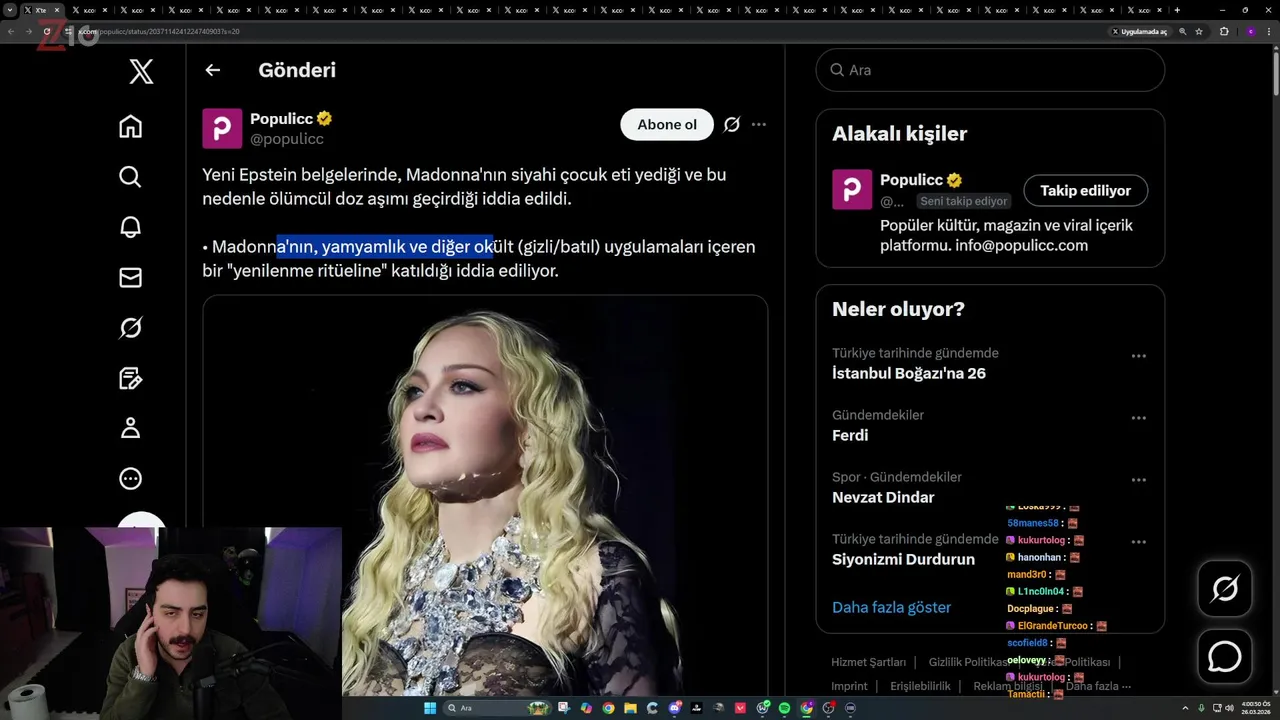
Task: Click the address bar URL
Action: 160,31
